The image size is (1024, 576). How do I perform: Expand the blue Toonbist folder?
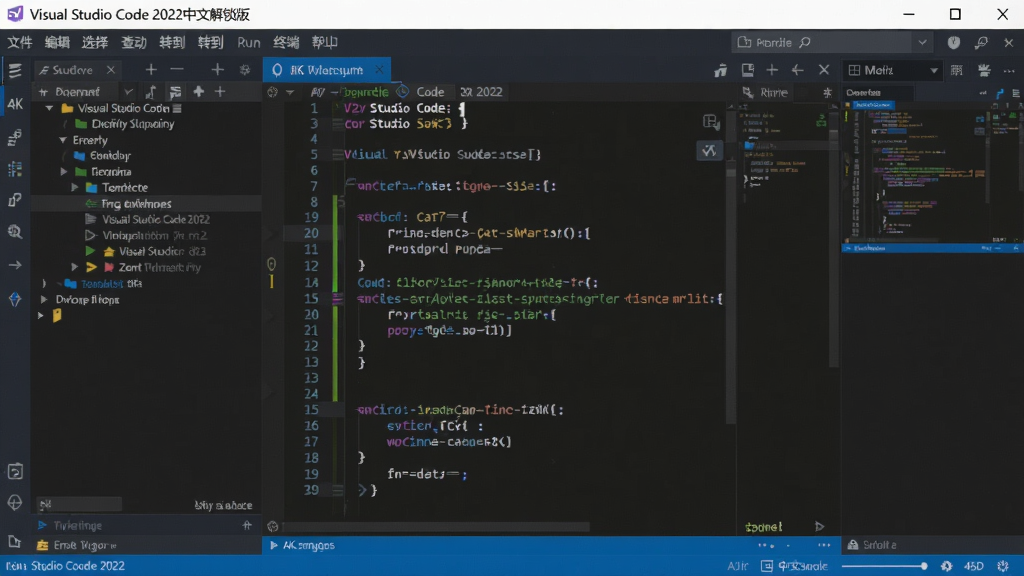pos(44,283)
